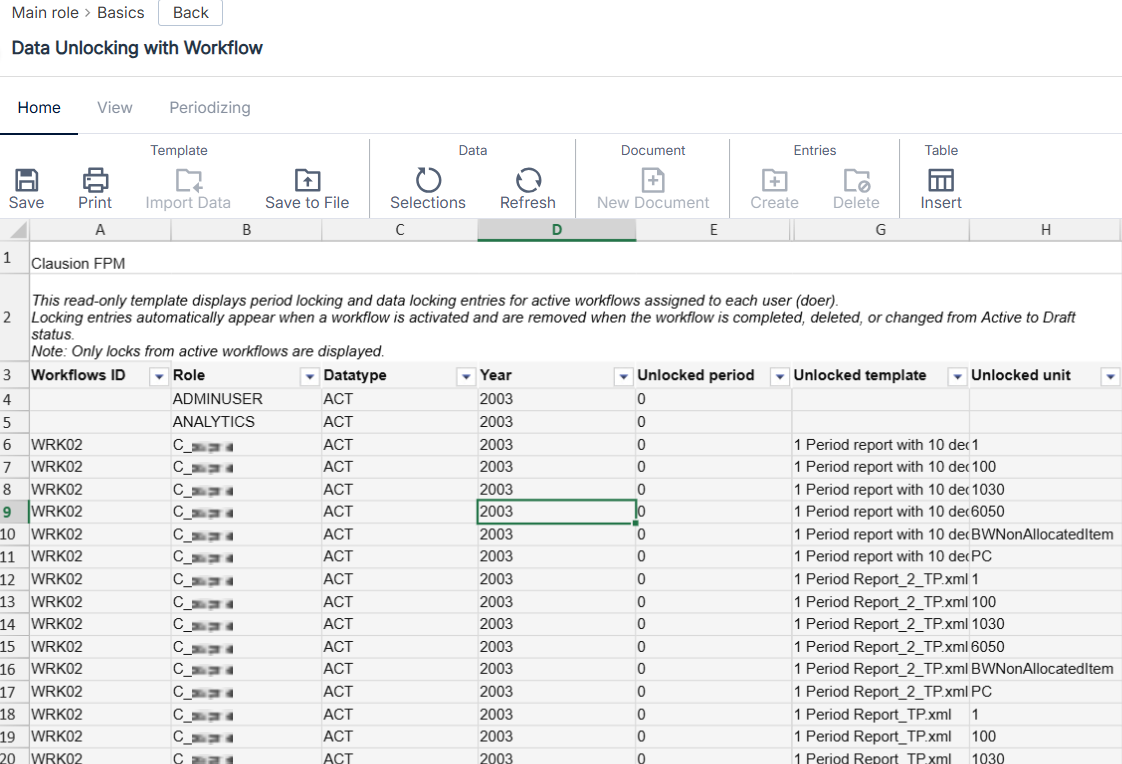The image size is (1122, 764).
Task: Click Period Report_TP.xml cell in row 18
Action: click(x=881, y=715)
